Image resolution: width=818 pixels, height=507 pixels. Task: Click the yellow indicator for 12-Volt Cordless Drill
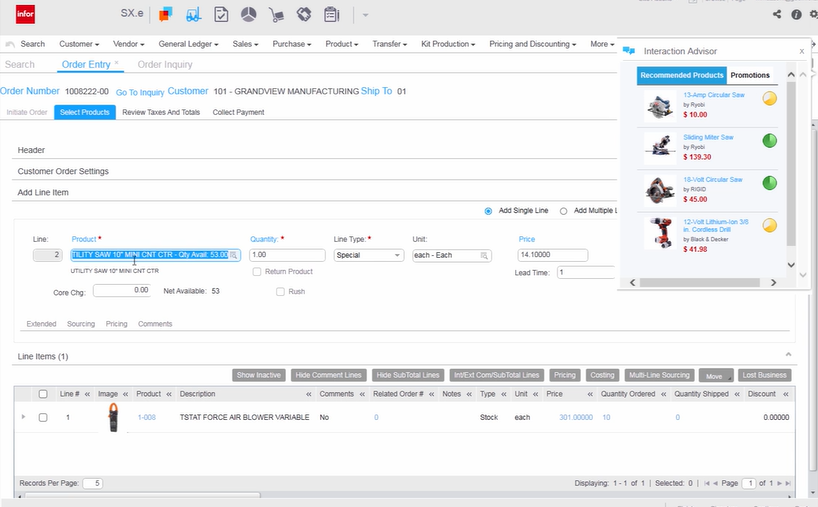point(769,225)
